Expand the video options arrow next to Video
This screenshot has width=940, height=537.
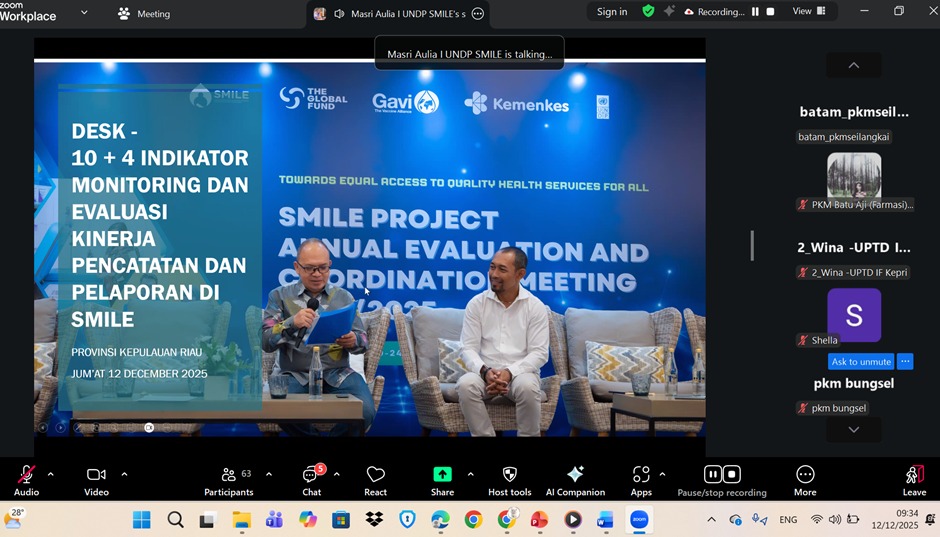pyautogui.click(x=124, y=474)
